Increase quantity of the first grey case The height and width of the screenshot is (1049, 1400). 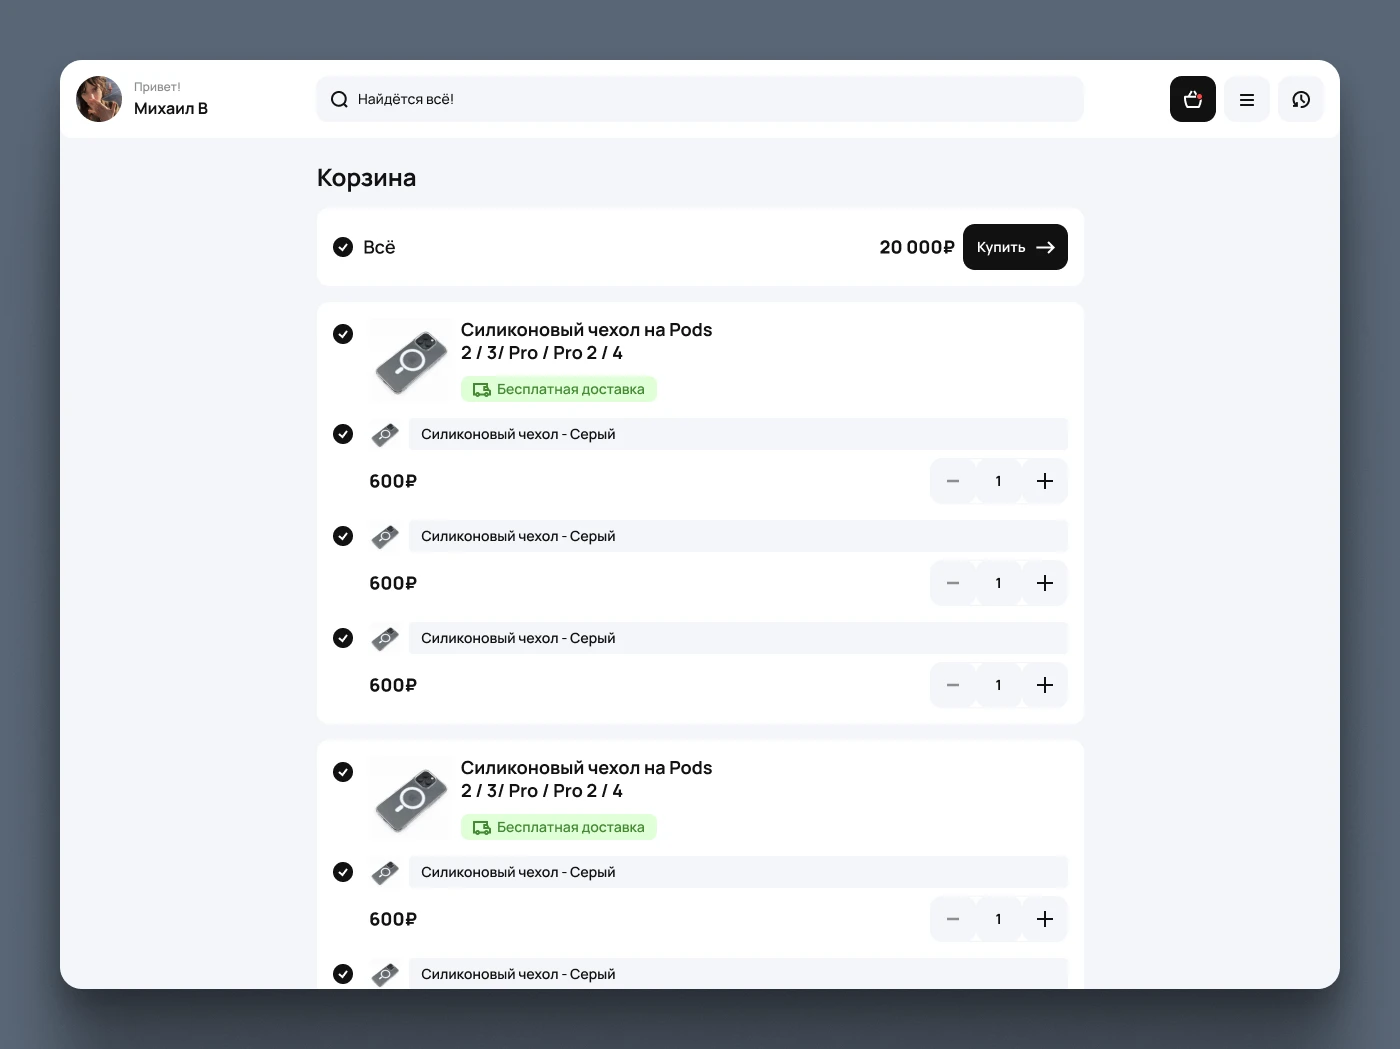coord(1044,481)
